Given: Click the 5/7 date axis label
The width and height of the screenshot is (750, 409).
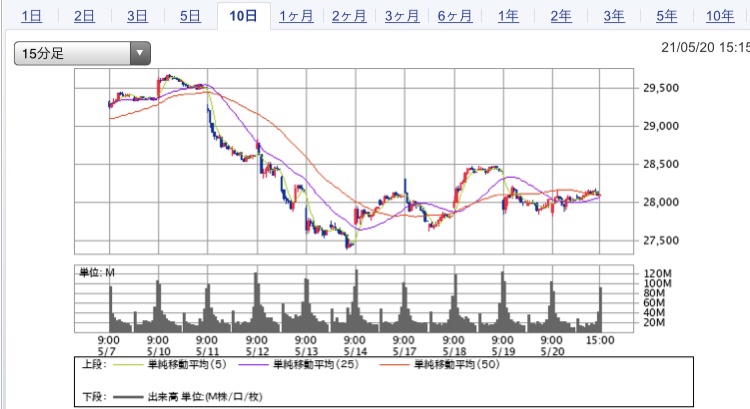Looking at the screenshot, I should point(107,352).
